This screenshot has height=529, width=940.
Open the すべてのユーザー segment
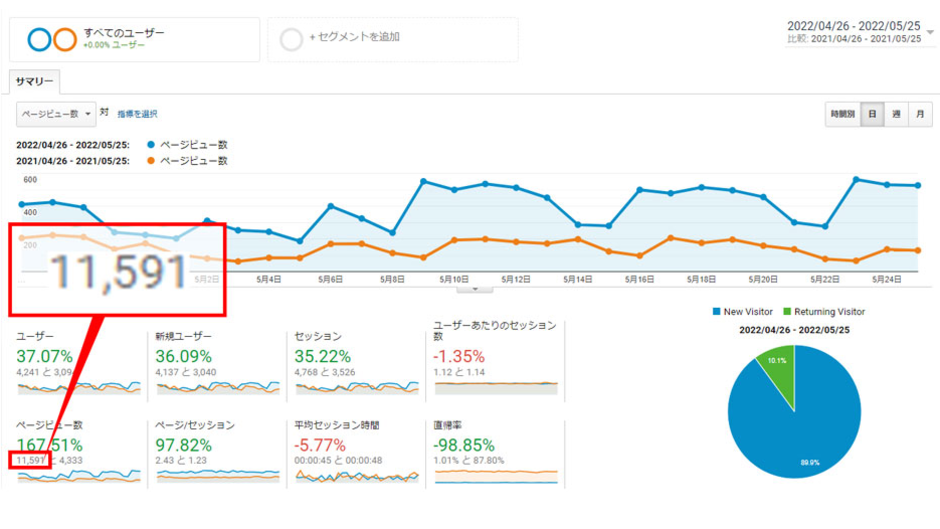(x=134, y=40)
